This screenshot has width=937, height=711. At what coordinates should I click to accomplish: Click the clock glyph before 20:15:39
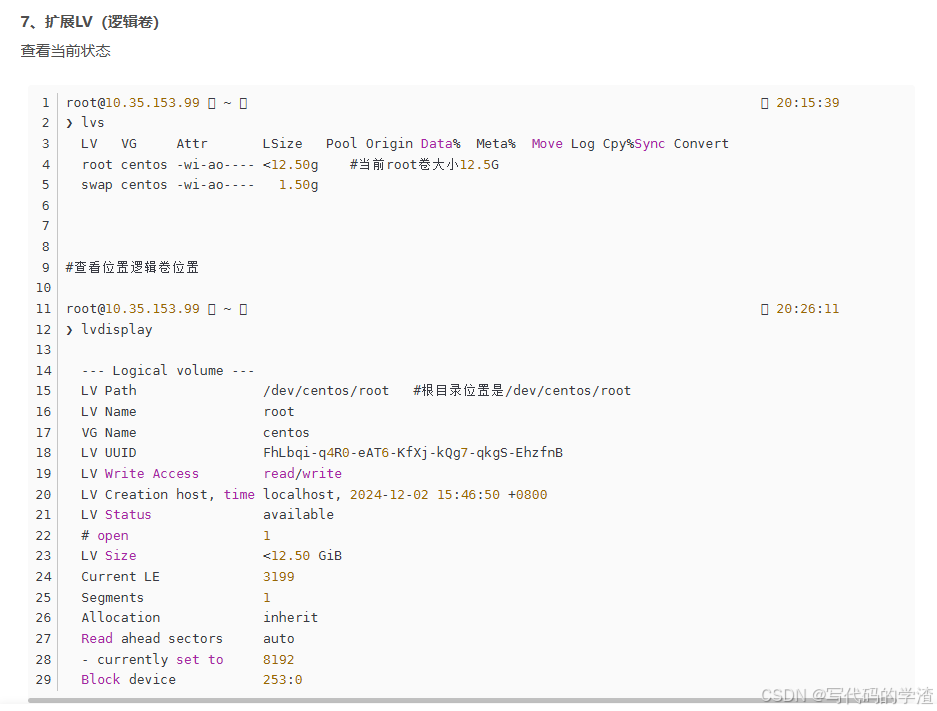765,103
